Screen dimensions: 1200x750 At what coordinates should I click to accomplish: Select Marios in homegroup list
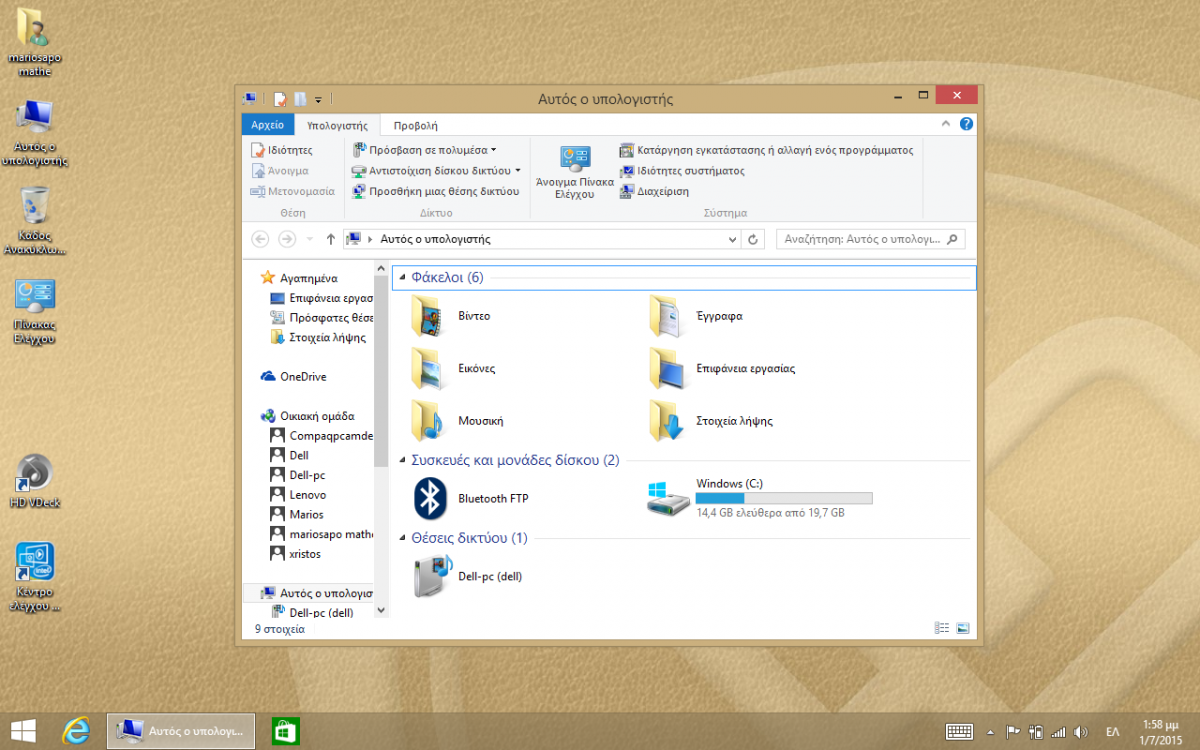(x=306, y=514)
